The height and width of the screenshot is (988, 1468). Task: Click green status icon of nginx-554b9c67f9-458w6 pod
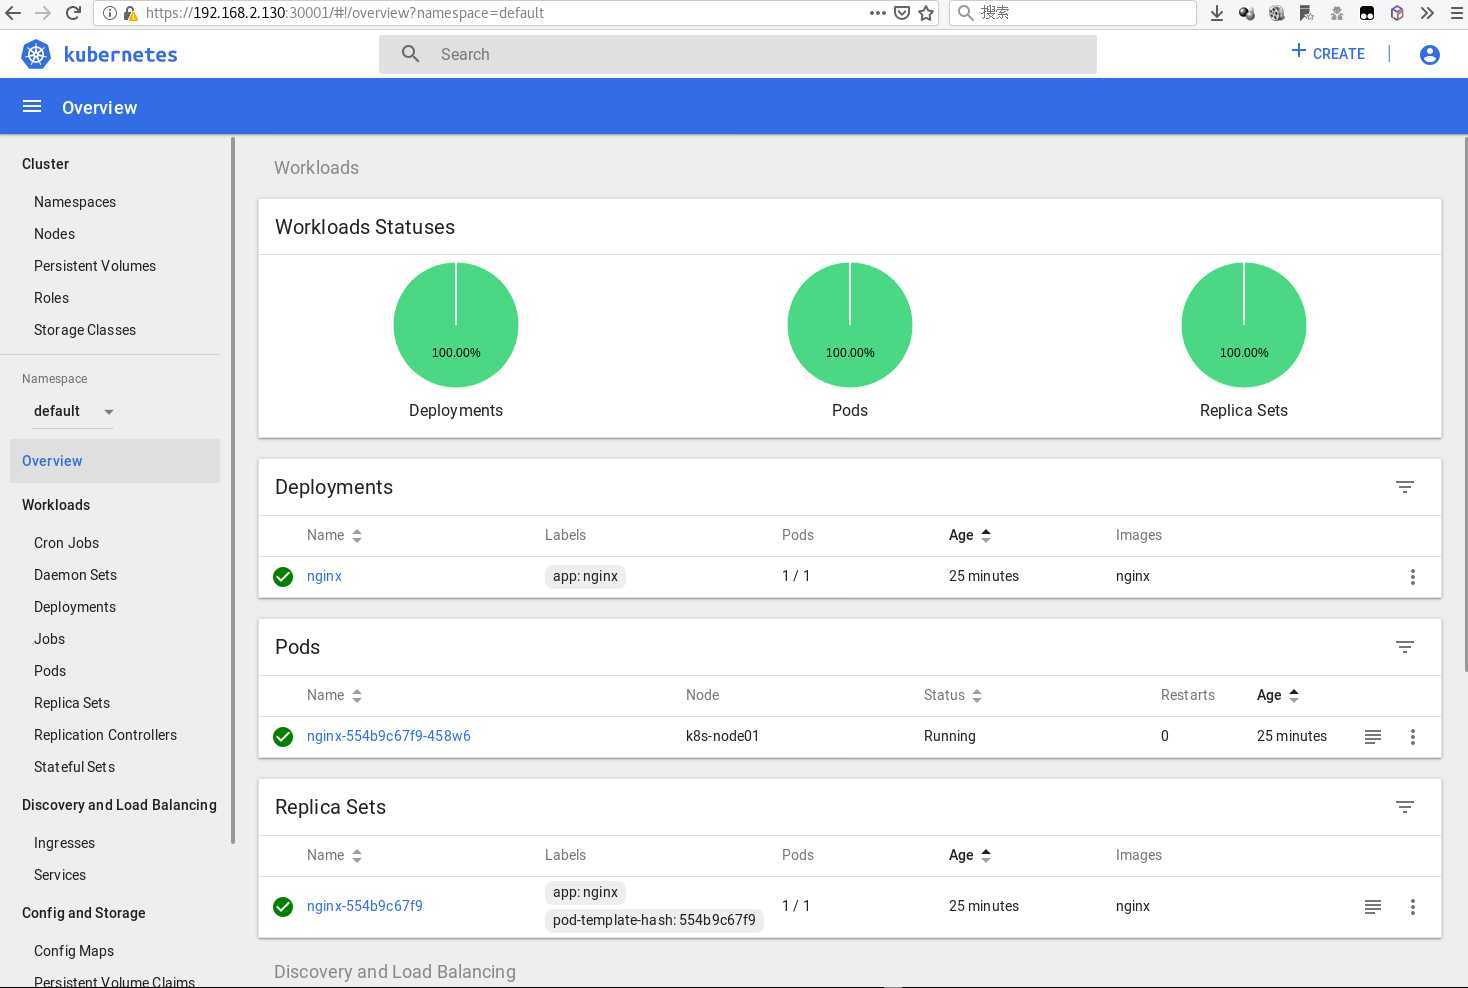pyautogui.click(x=283, y=737)
